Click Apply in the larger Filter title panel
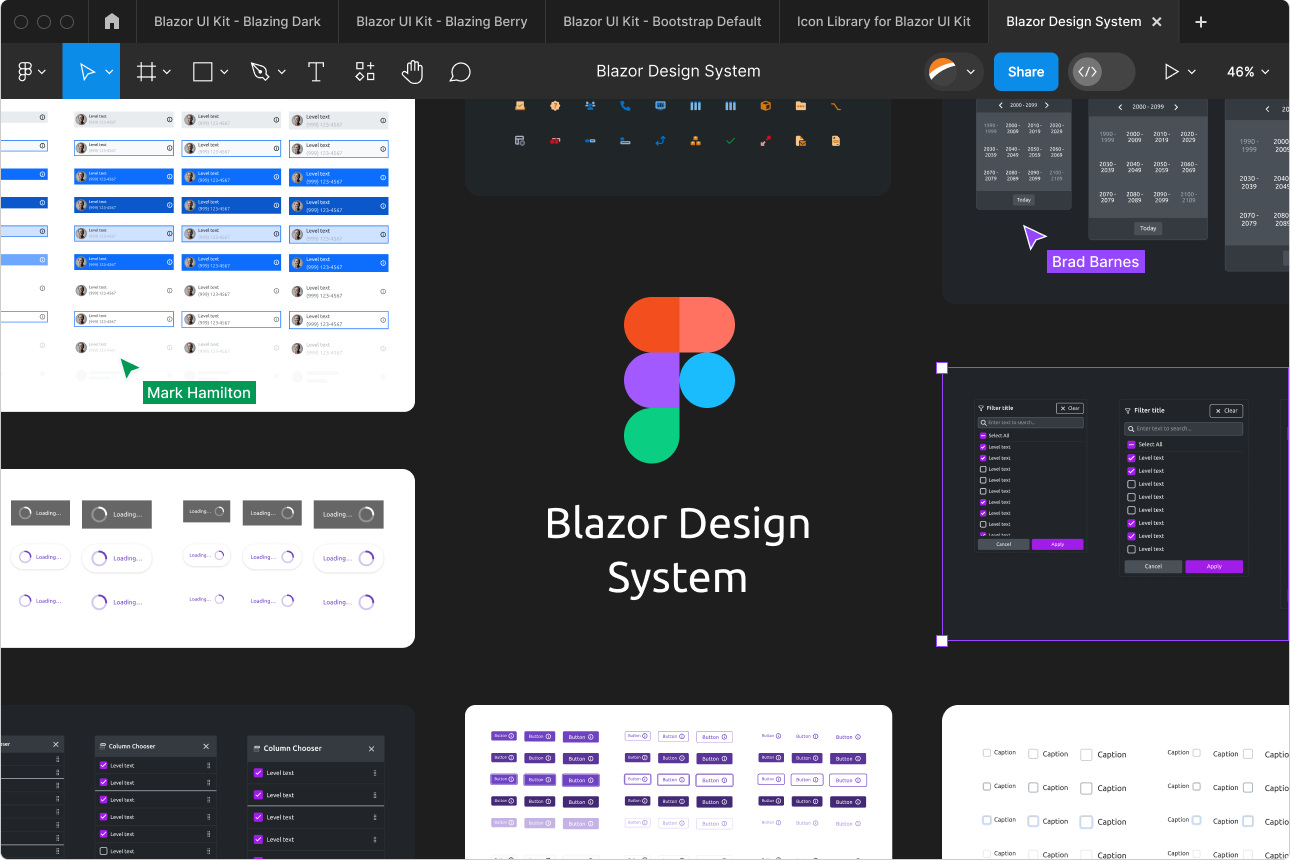Screen dimensions: 1290x860 click(x=1214, y=566)
